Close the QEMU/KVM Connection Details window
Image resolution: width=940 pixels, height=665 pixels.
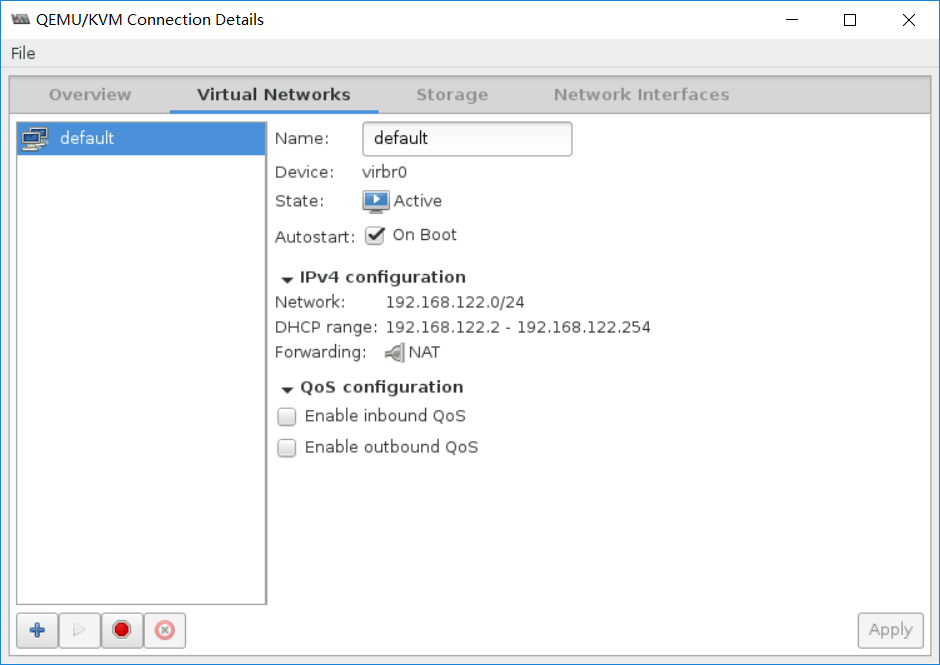[908, 20]
